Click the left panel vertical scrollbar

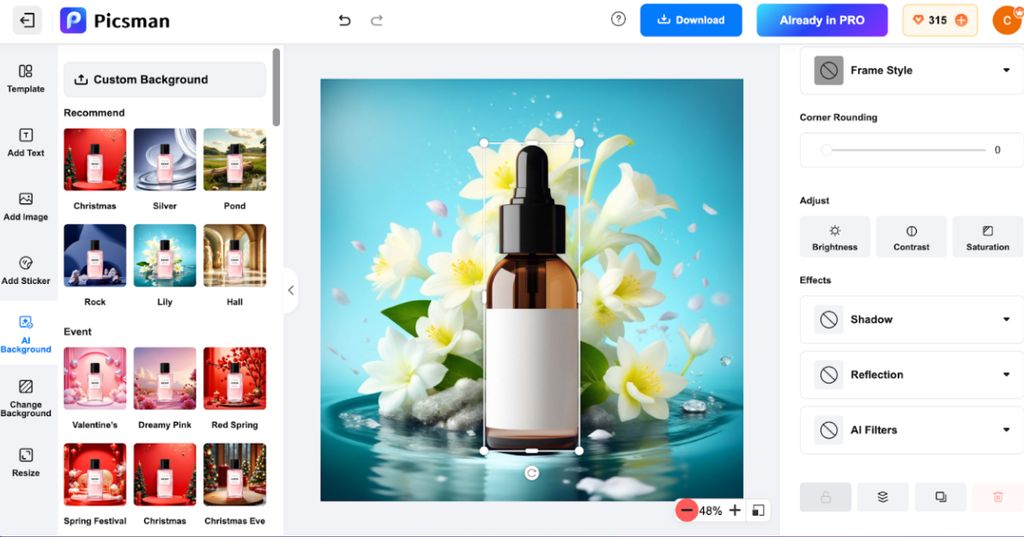point(276,87)
